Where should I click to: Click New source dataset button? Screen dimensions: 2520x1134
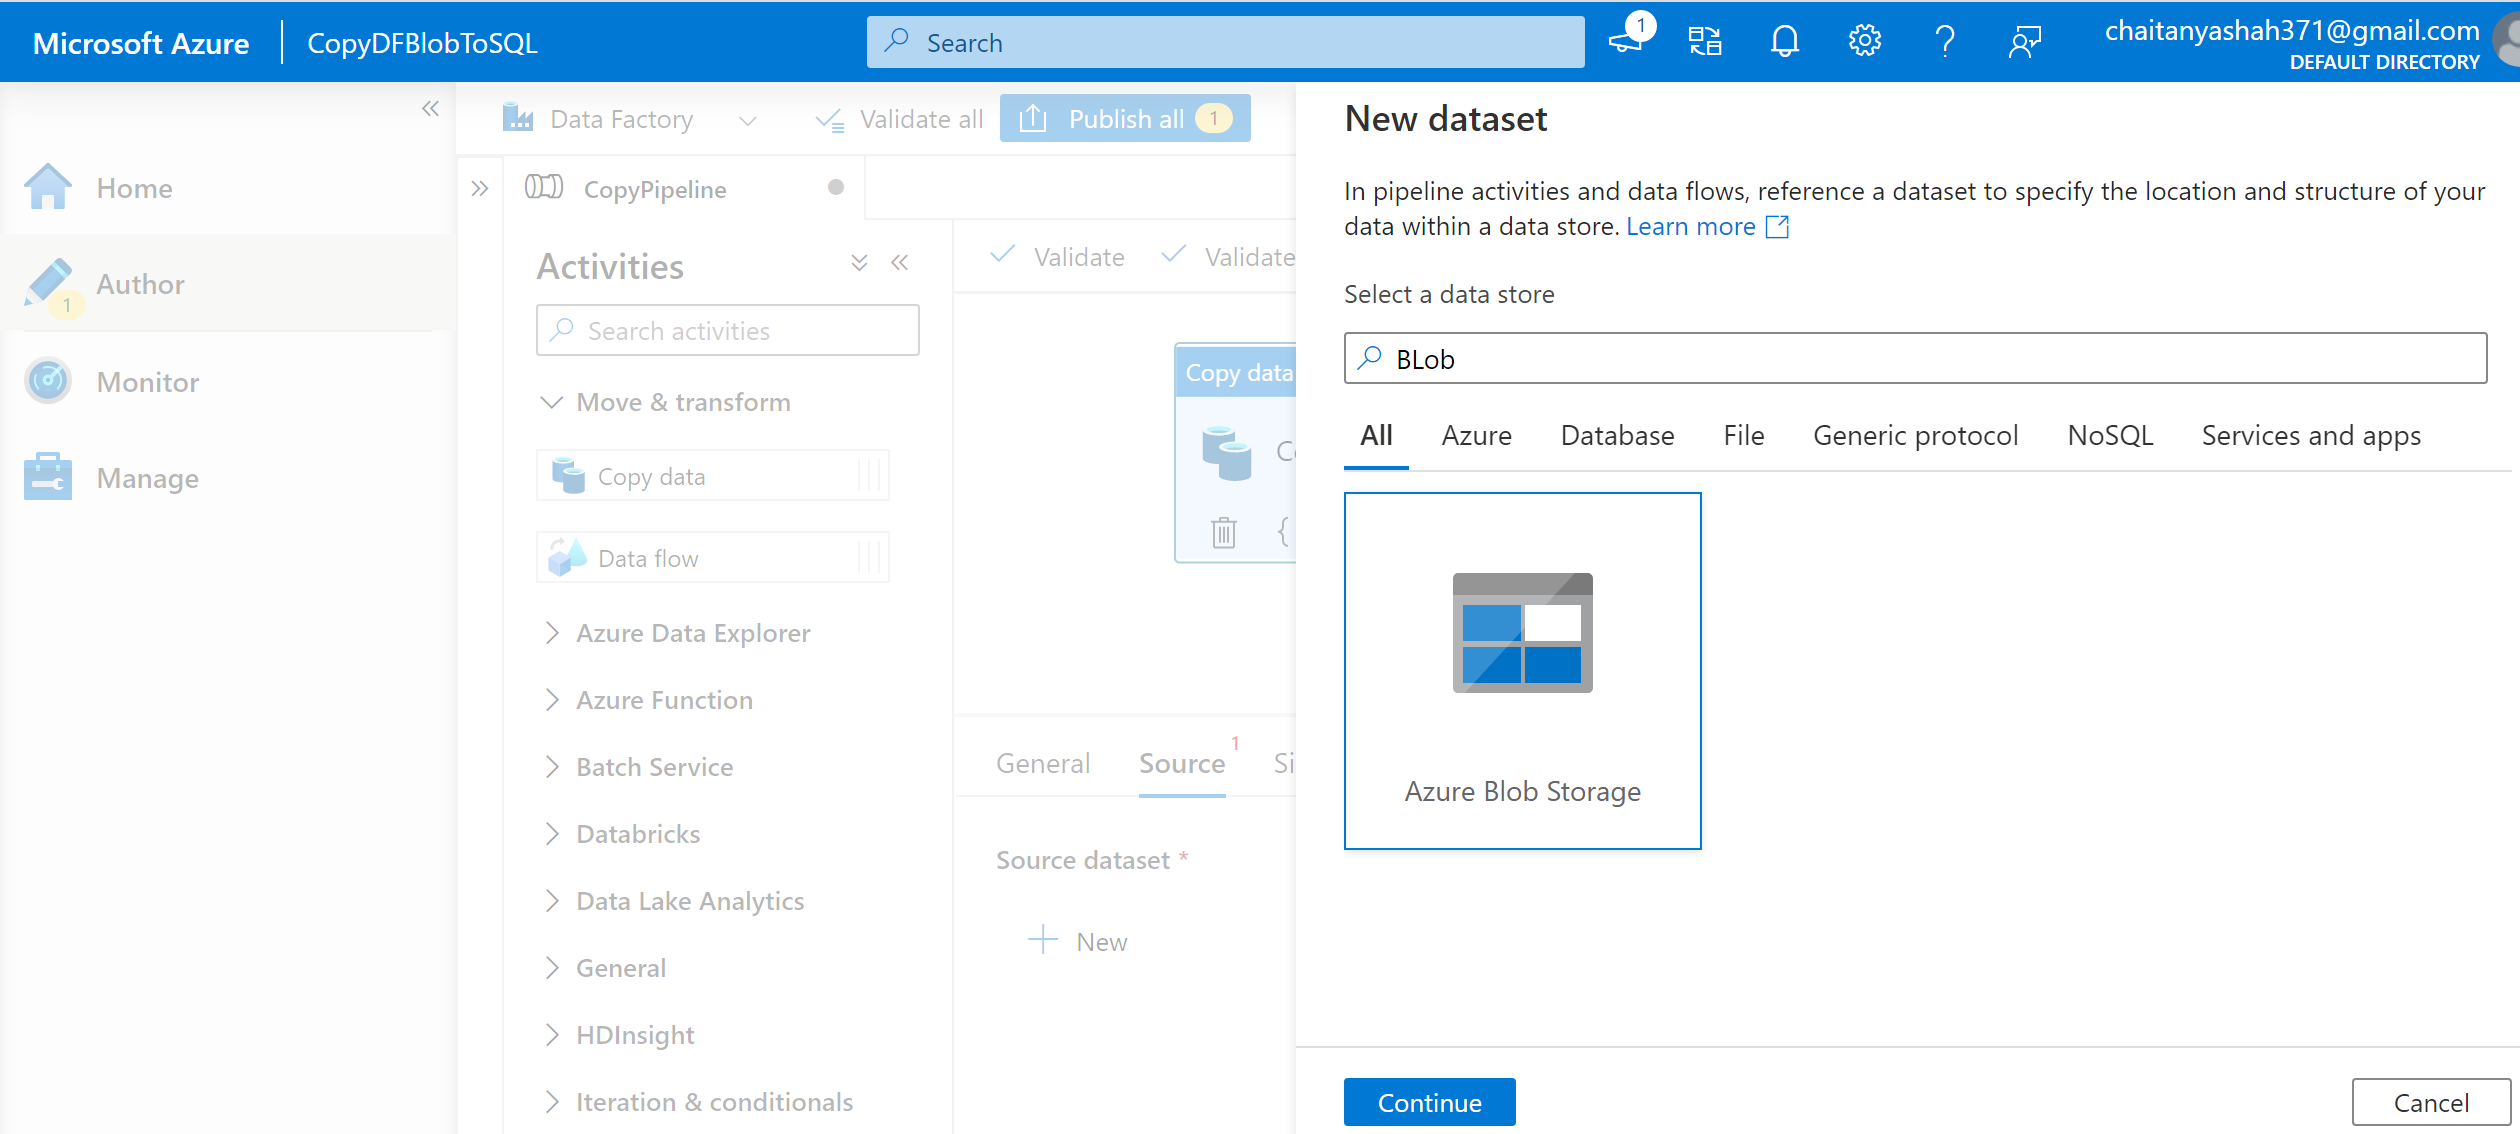pyautogui.click(x=1078, y=941)
